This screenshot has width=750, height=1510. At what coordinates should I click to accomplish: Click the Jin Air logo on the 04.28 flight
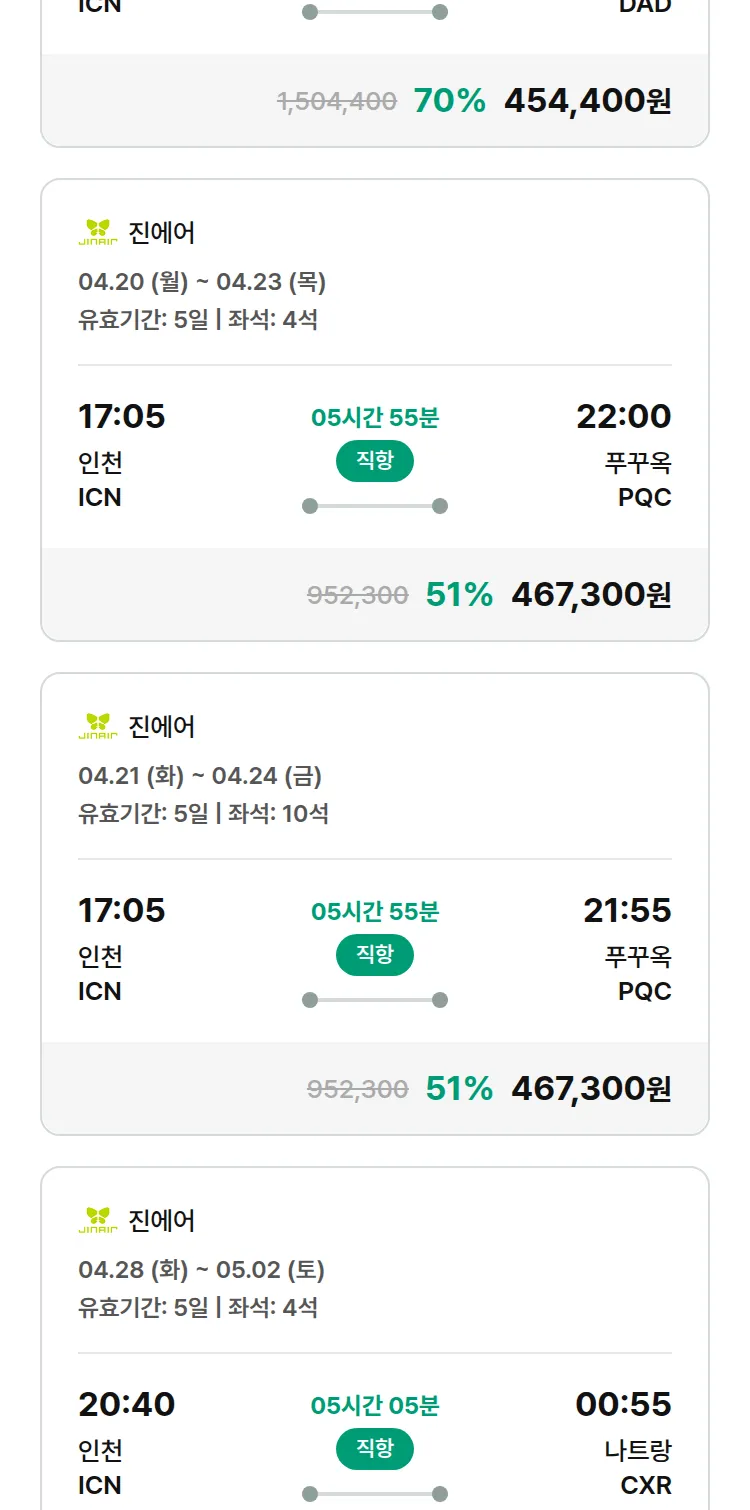(x=98, y=1220)
